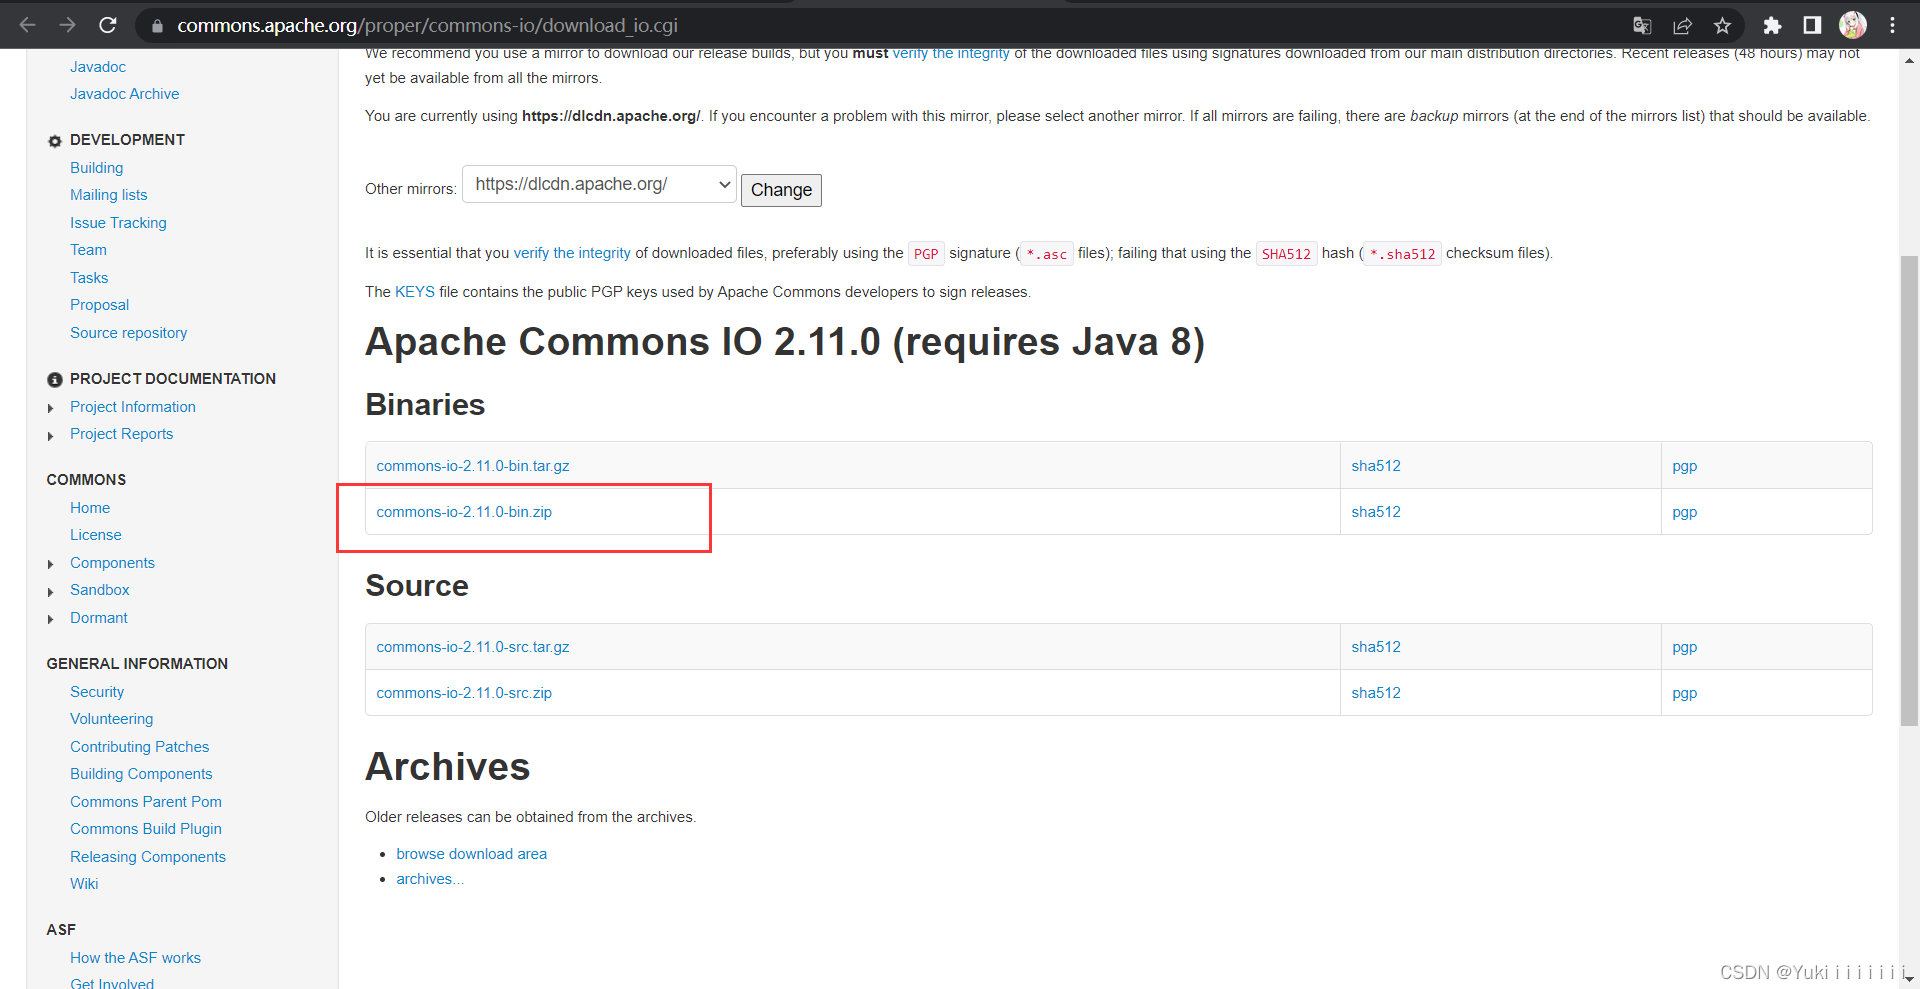
Task: Toggle the browser side panel
Action: pyautogui.click(x=1812, y=25)
